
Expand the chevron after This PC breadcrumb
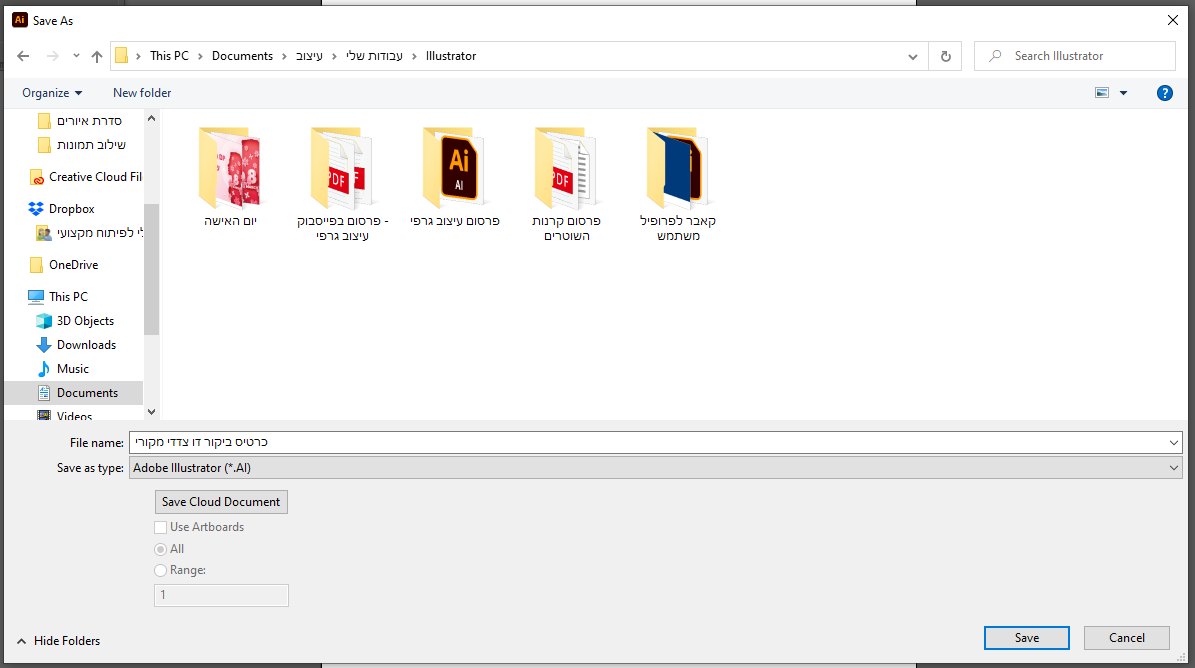(200, 56)
